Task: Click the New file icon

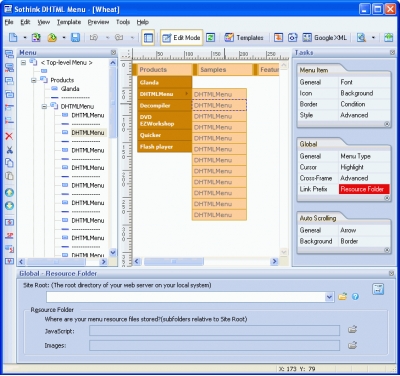Action: (x=13, y=38)
